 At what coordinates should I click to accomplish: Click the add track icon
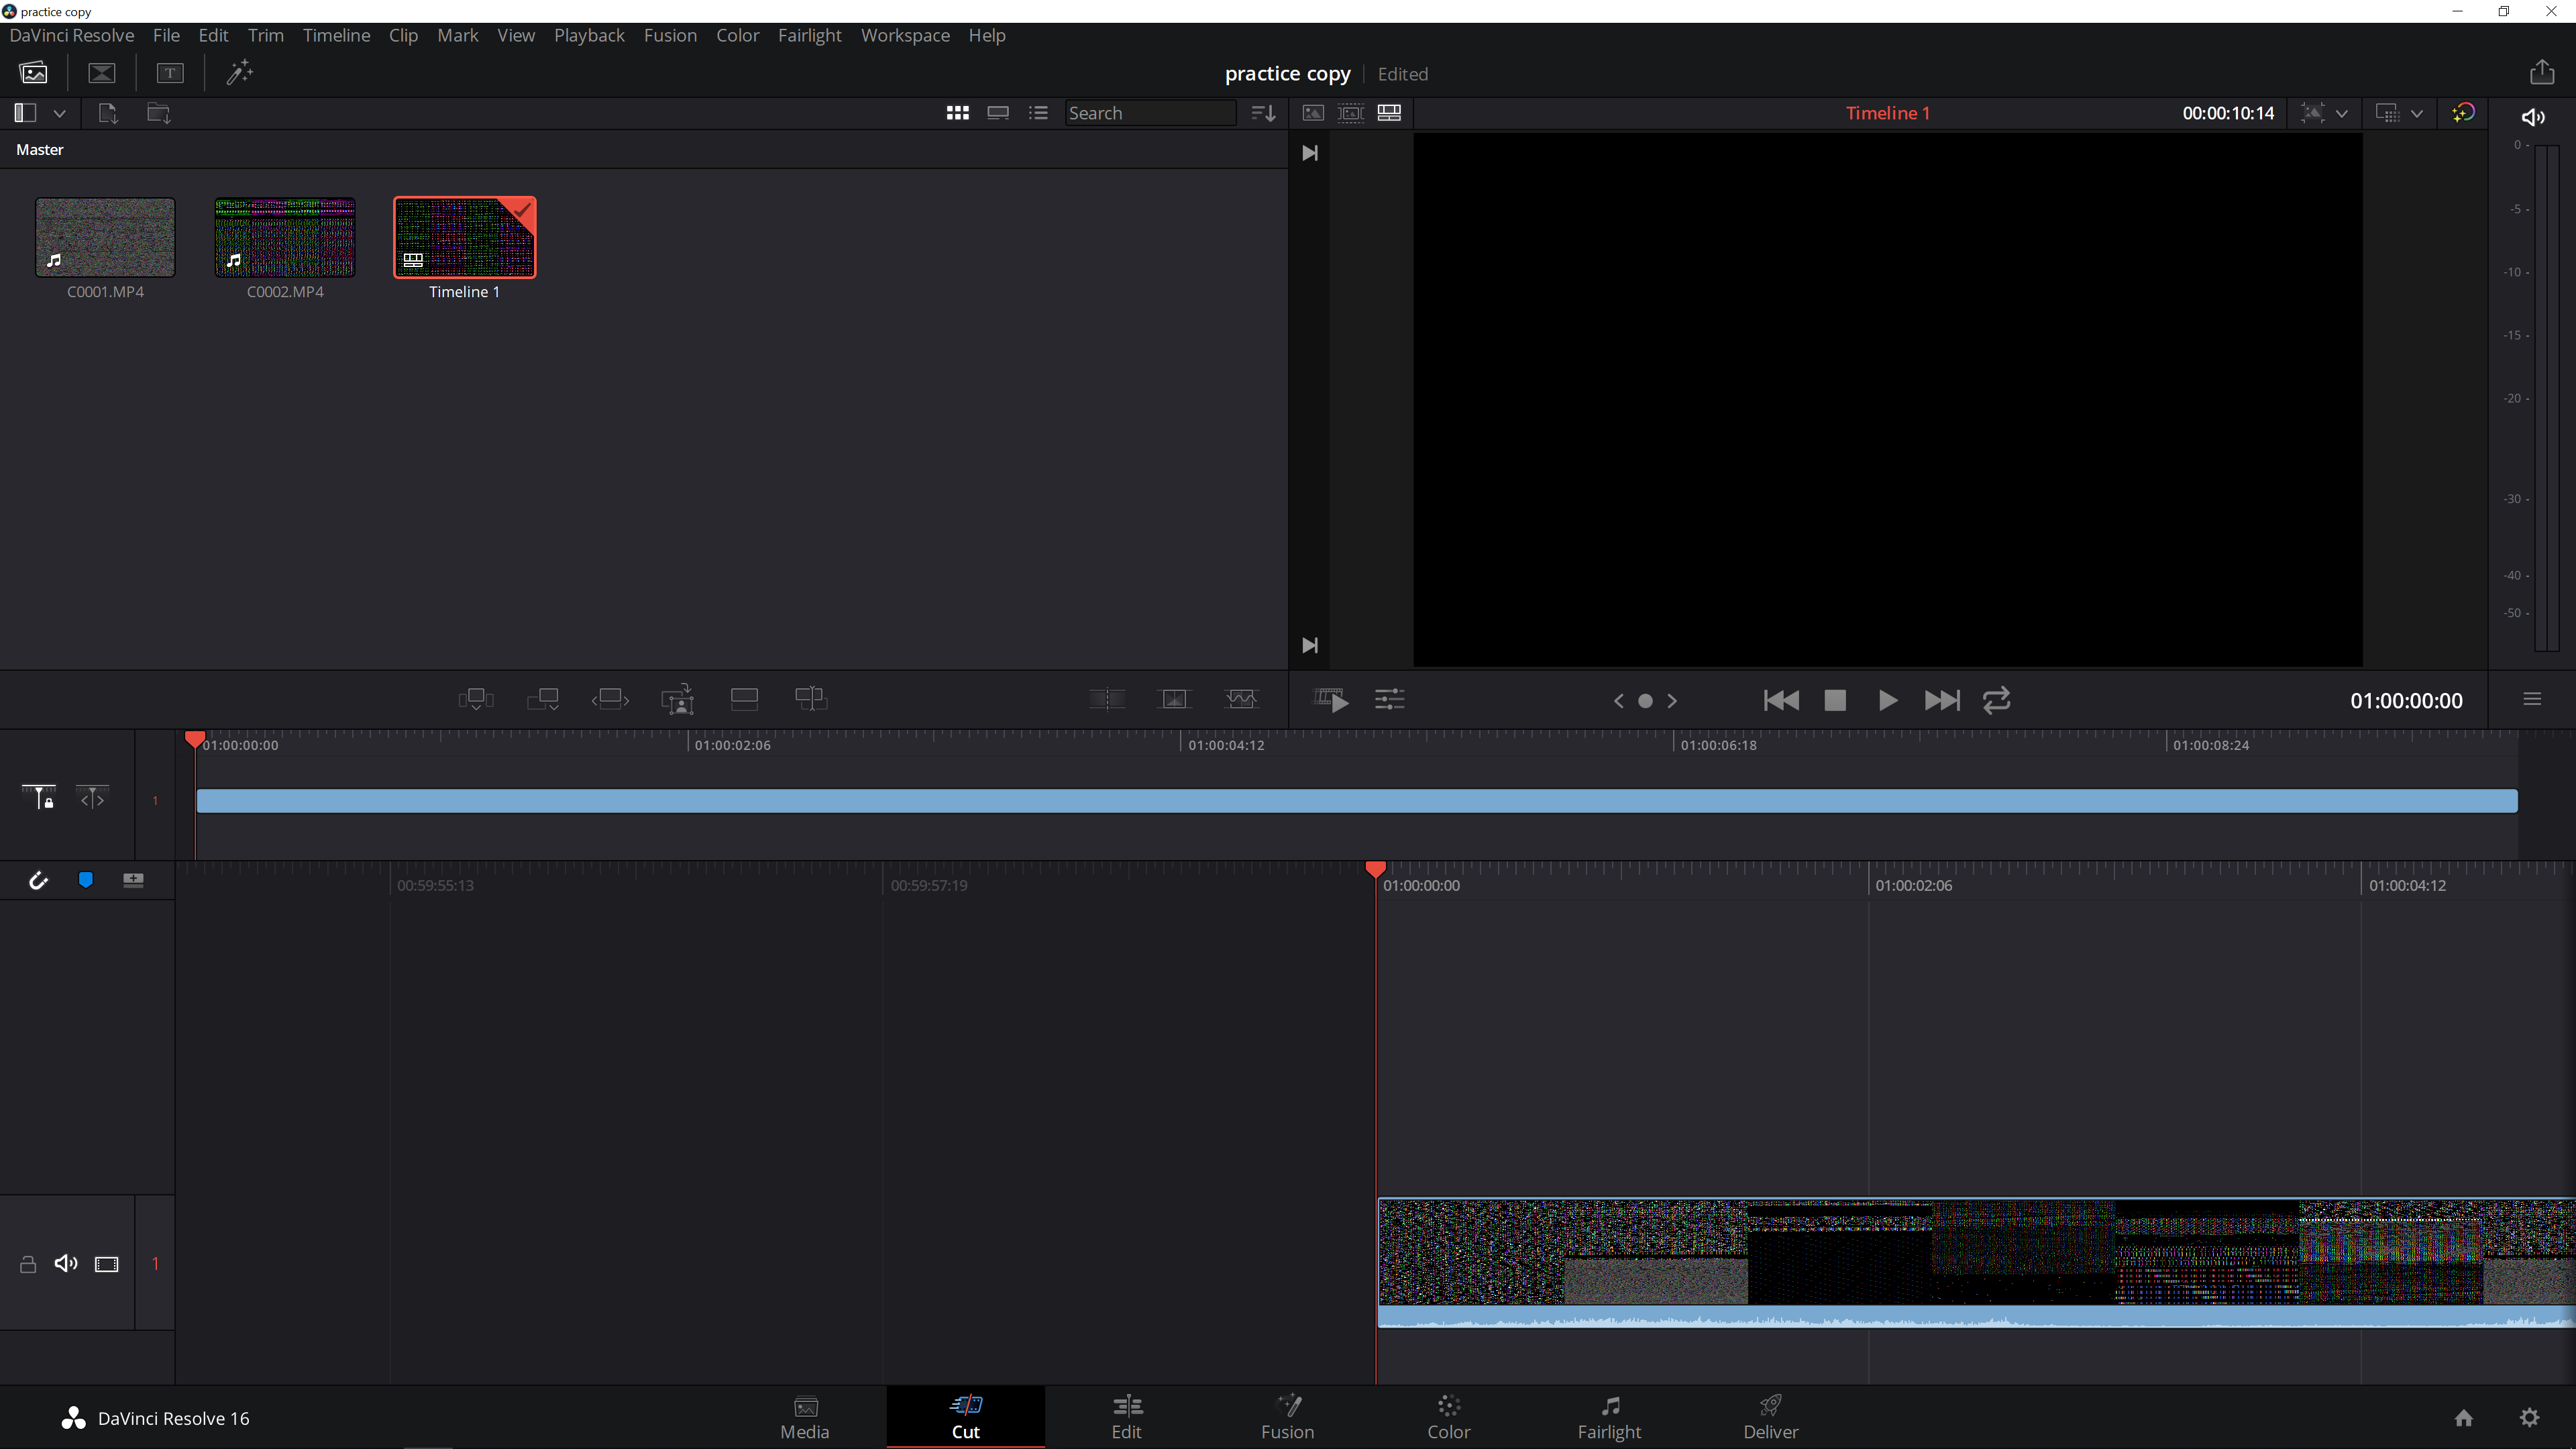click(x=133, y=880)
